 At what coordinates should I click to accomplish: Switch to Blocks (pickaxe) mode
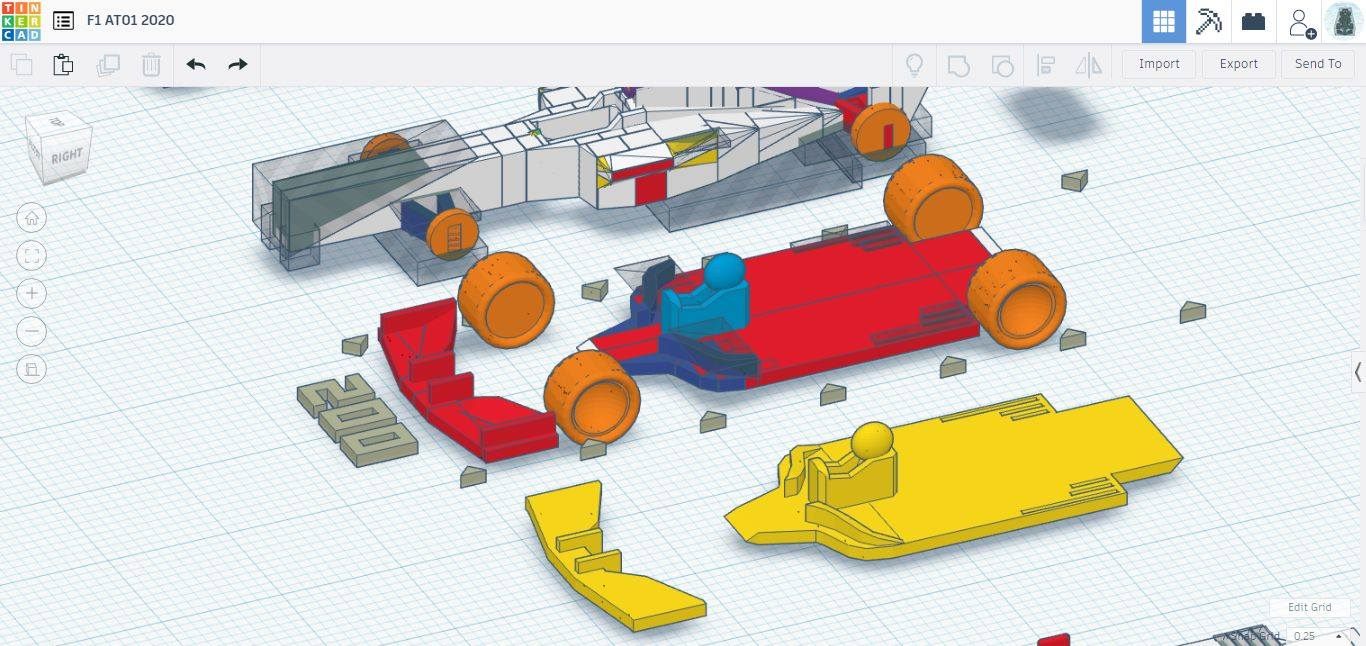pos(1209,21)
